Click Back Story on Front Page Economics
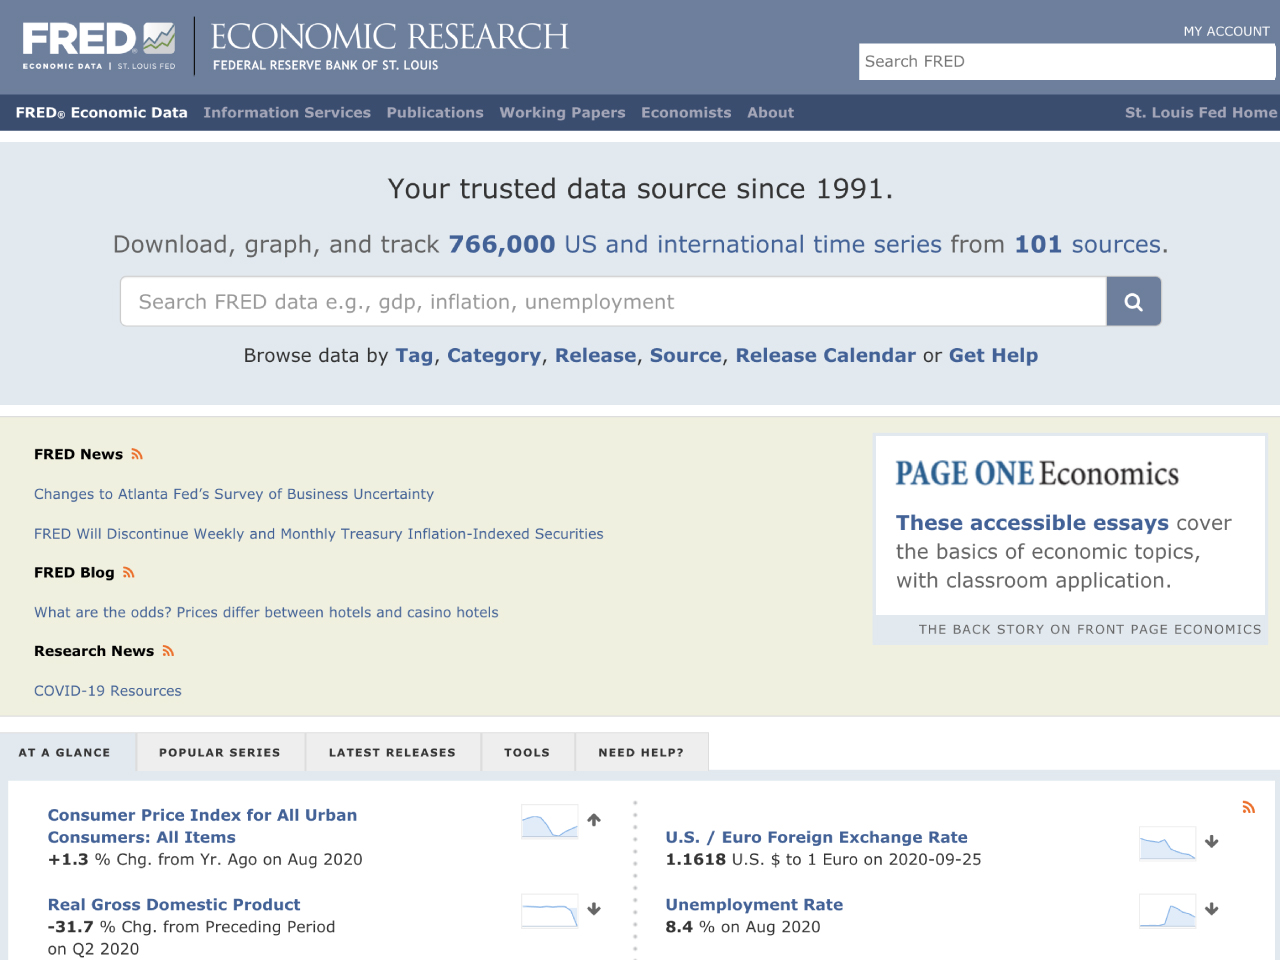1280x960 pixels. point(1090,629)
